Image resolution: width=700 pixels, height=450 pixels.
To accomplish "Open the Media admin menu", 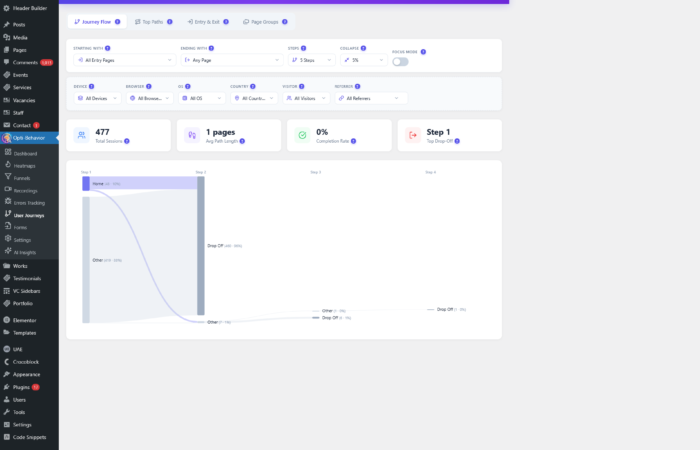I will coord(20,38).
